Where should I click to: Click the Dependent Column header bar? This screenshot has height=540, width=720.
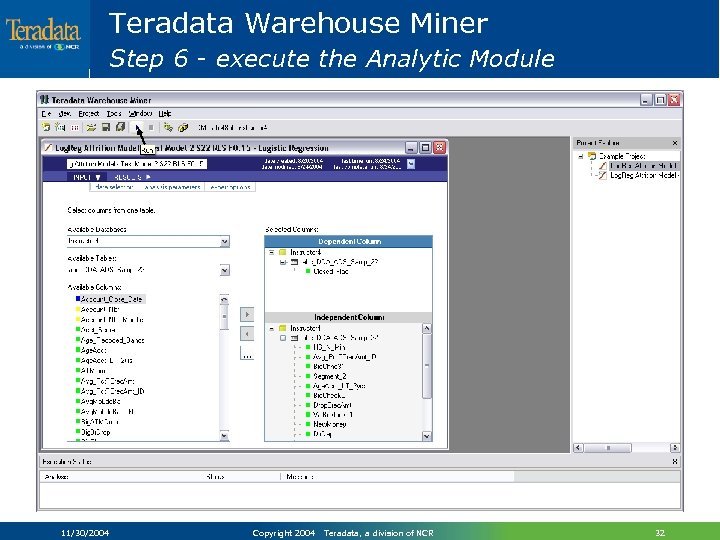tap(349, 242)
